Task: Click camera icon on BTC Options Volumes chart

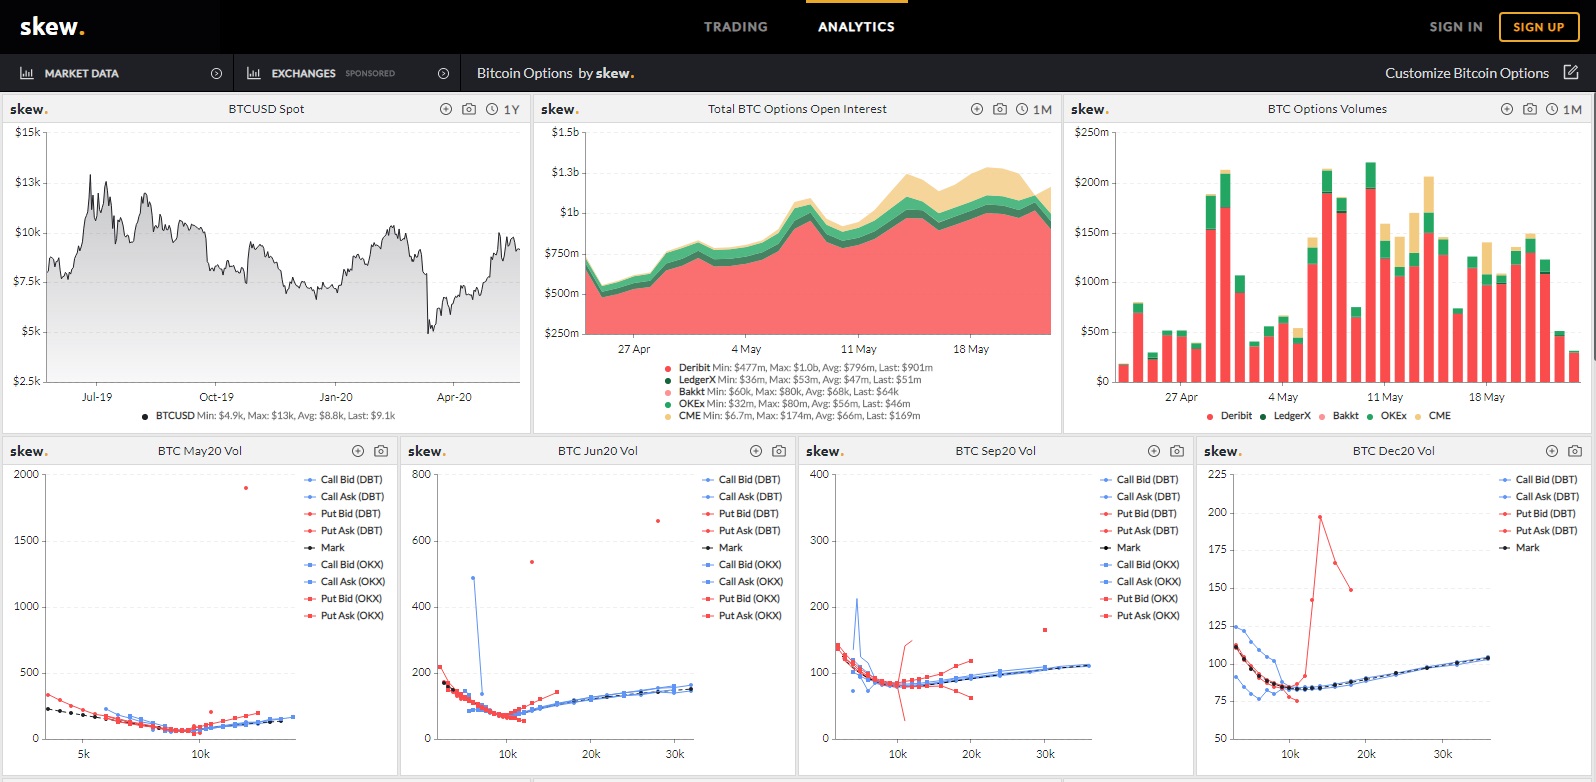Action: (1530, 109)
